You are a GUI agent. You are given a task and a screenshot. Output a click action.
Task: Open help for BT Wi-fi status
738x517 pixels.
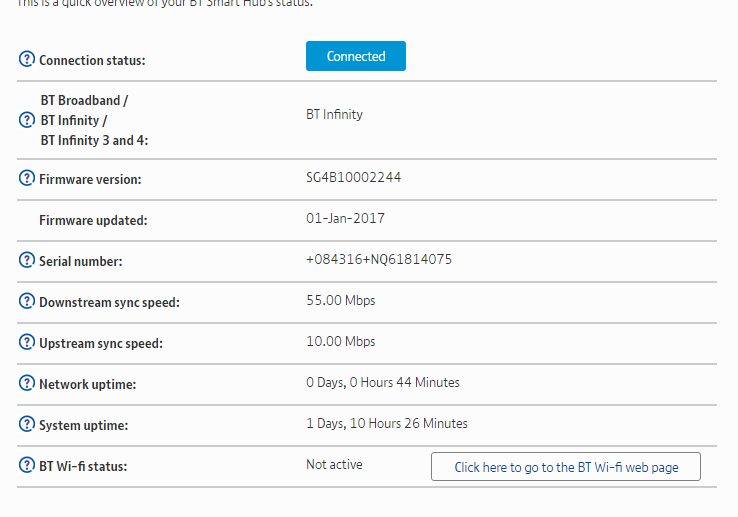coord(27,465)
